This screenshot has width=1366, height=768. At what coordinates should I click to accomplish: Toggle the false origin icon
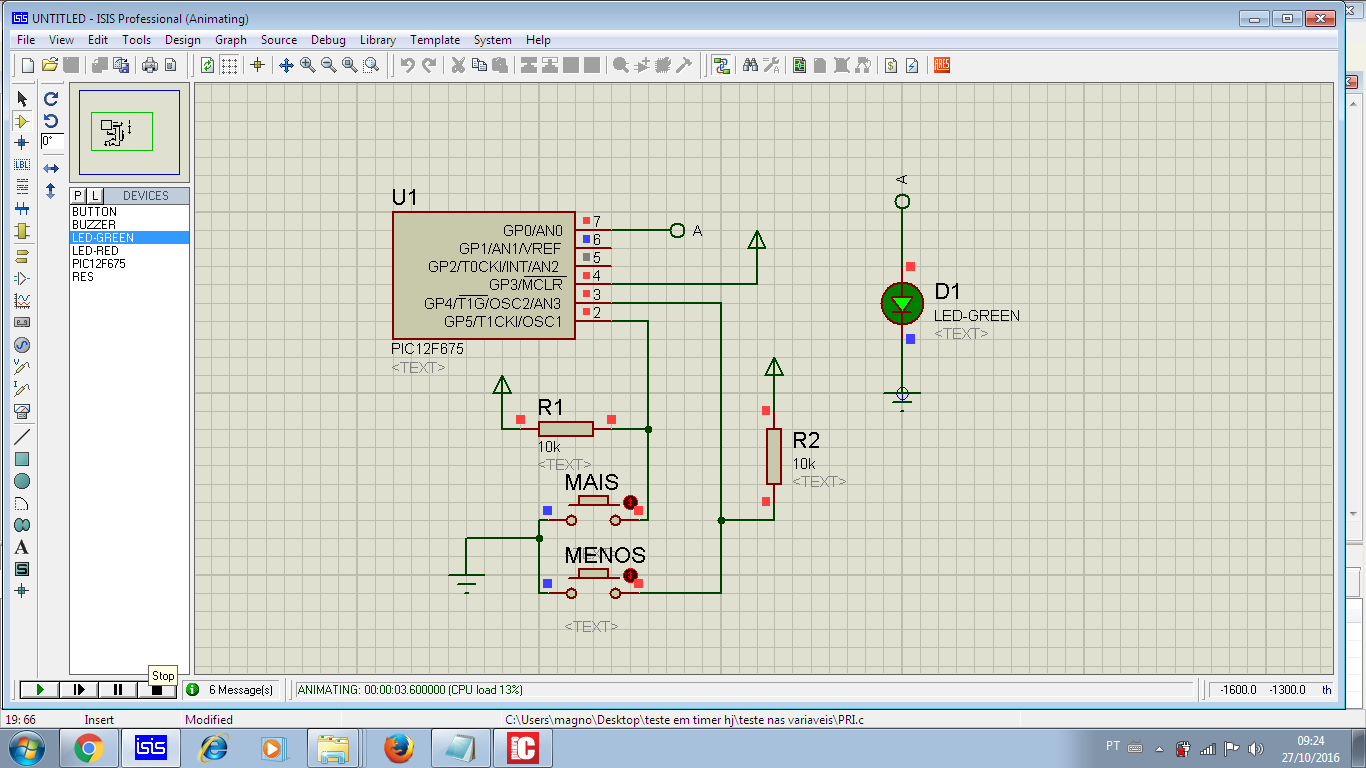coord(257,65)
